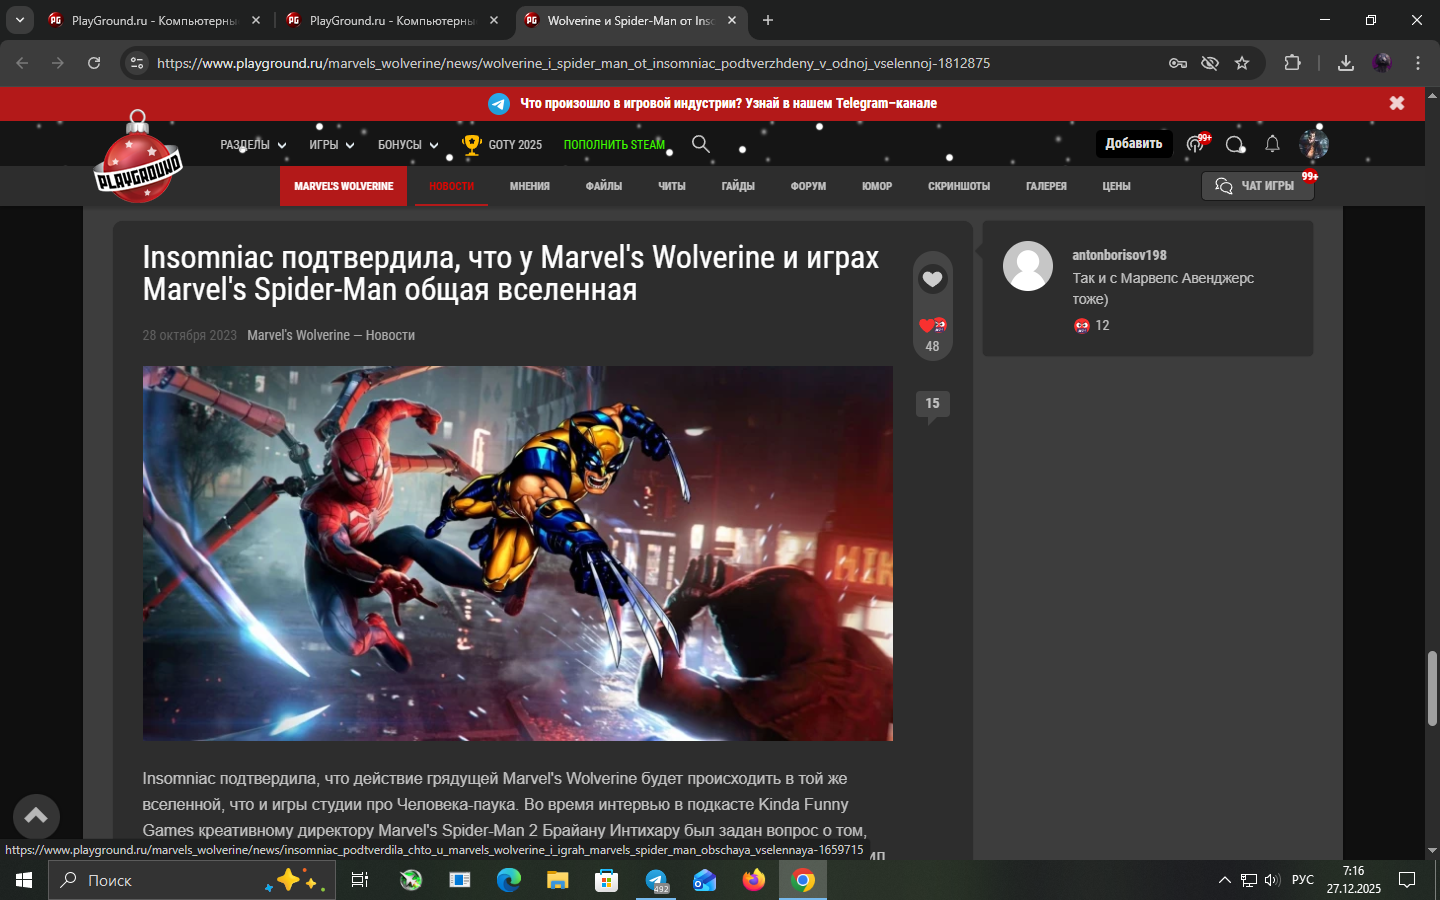
Task: Open Chrome downloads
Action: pos(1346,63)
